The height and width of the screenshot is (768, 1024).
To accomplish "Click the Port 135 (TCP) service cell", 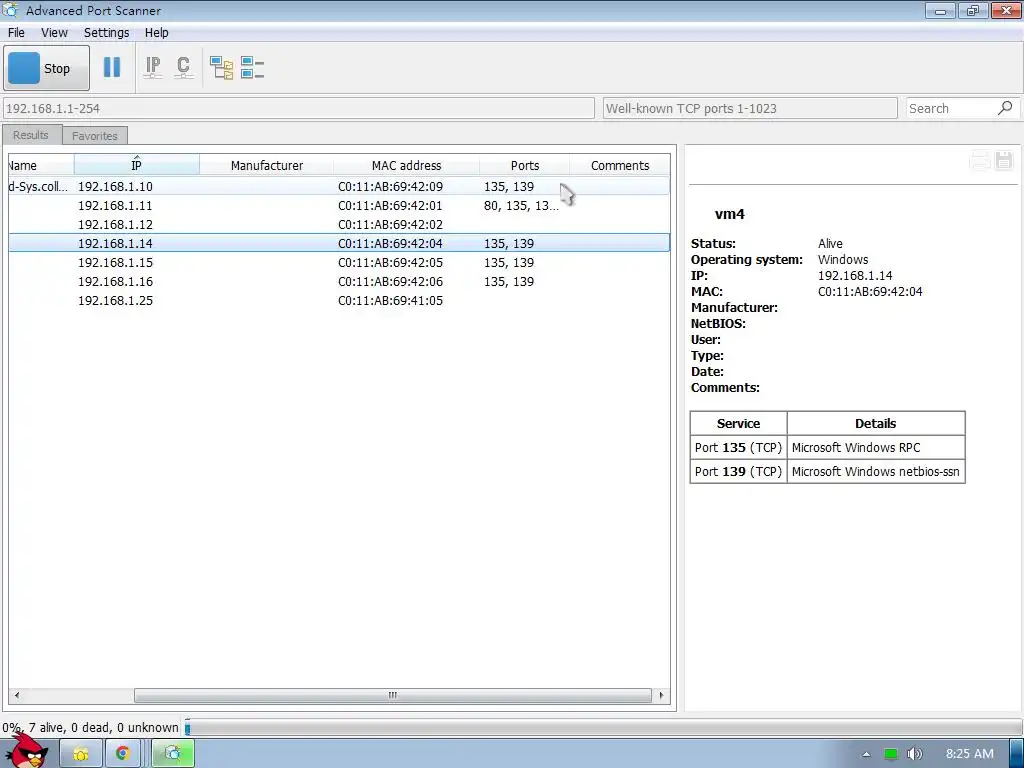I will coord(738,447).
